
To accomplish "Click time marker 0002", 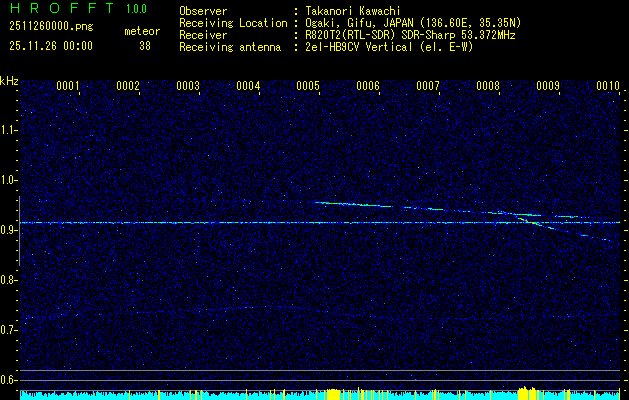I will [x=128, y=85].
